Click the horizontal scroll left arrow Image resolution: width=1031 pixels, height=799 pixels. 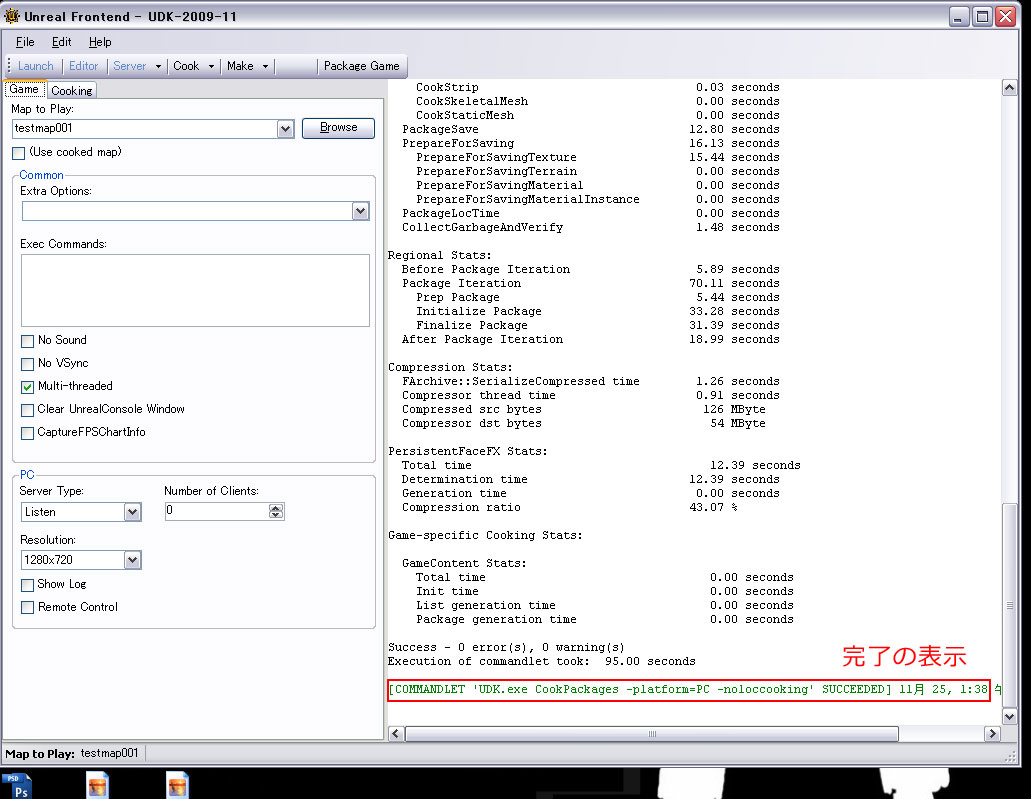396,733
